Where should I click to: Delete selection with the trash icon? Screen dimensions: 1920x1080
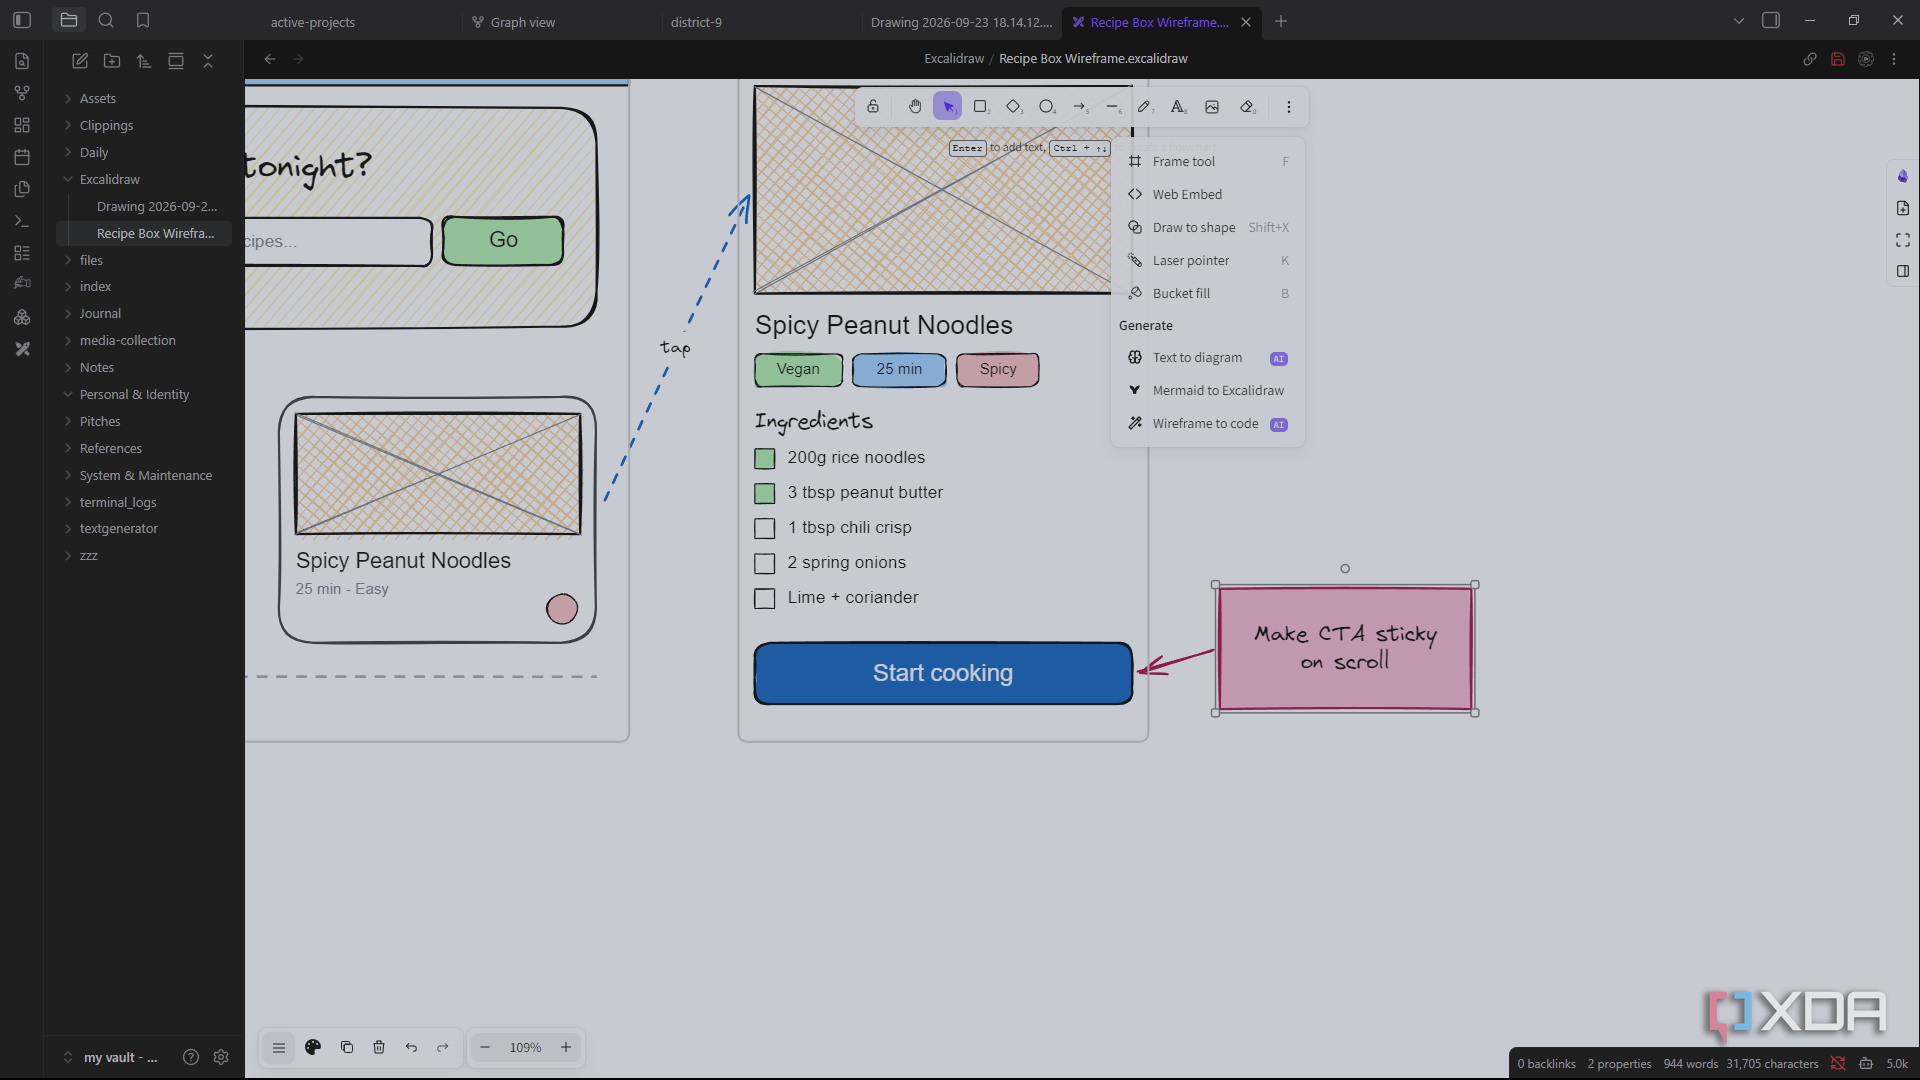[x=379, y=1047]
